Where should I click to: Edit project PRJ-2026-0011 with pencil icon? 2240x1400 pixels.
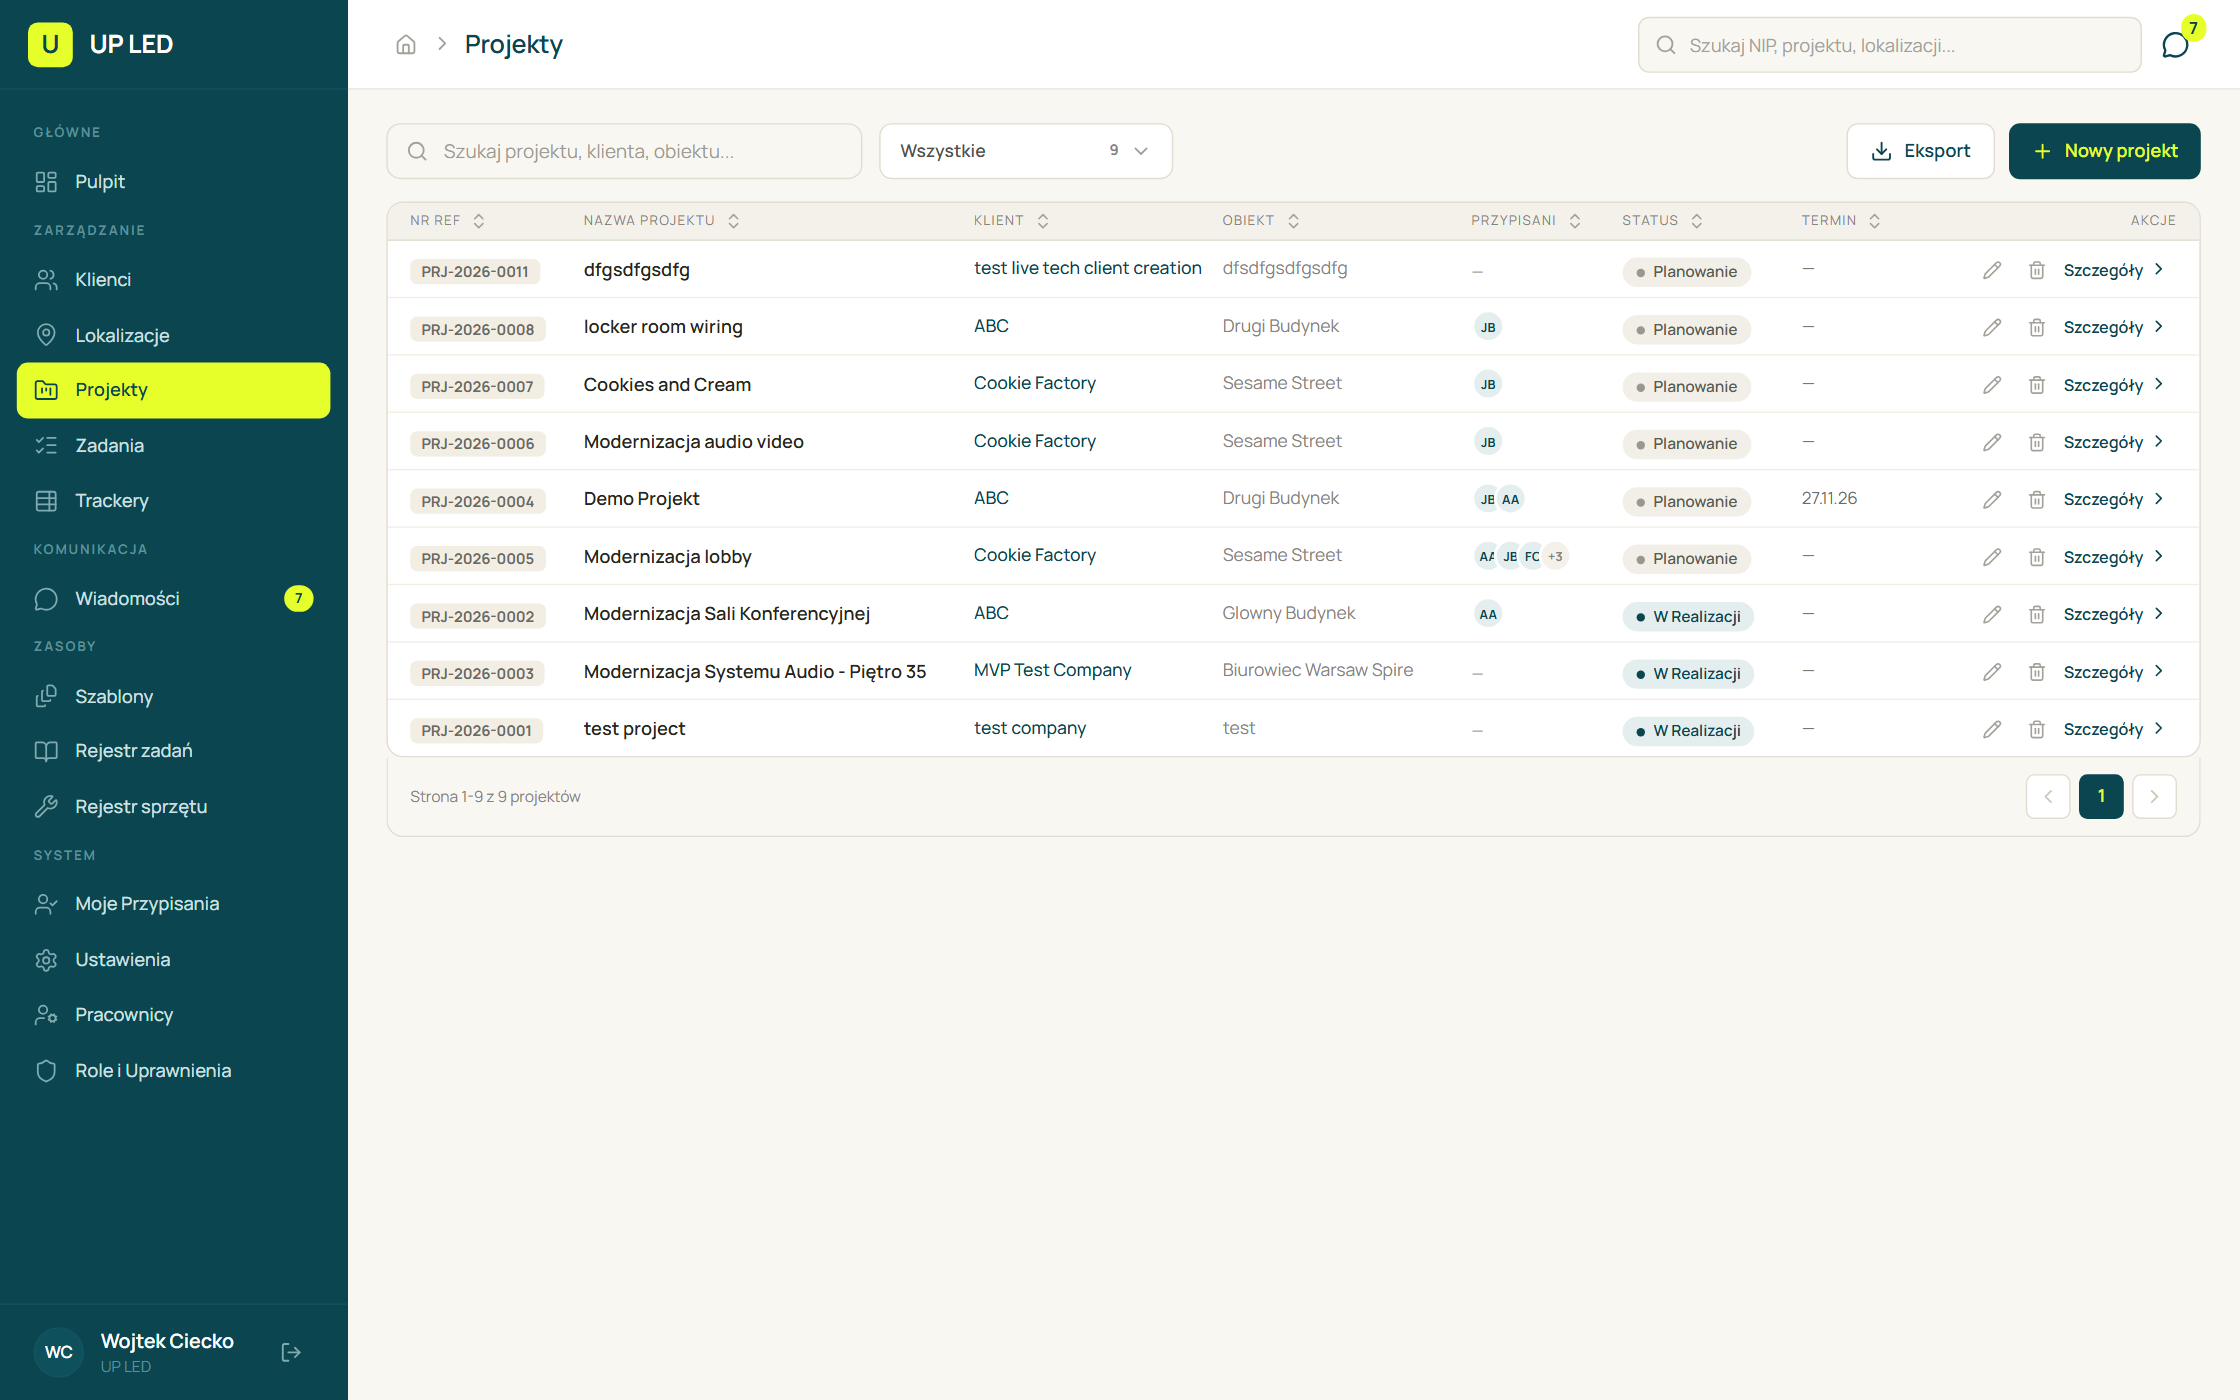click(1992, 270)
